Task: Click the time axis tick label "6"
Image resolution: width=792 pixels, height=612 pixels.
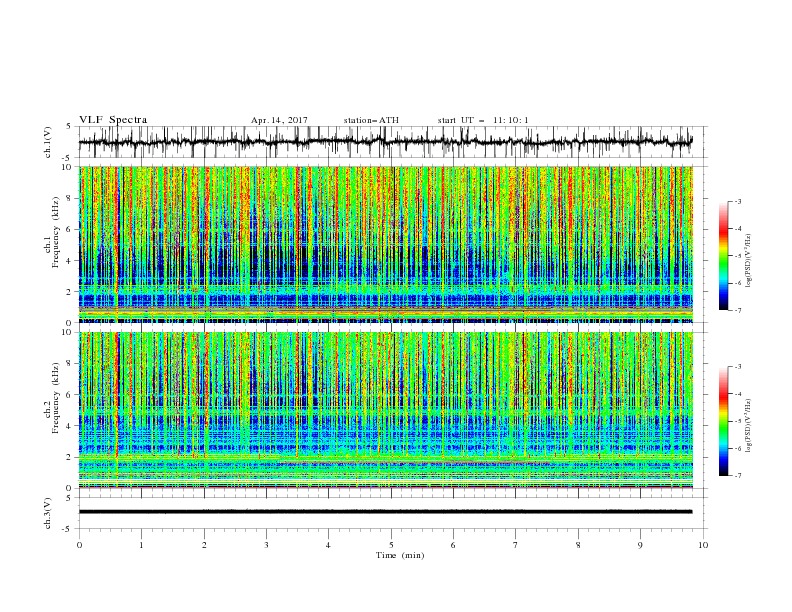Action: 453,545
